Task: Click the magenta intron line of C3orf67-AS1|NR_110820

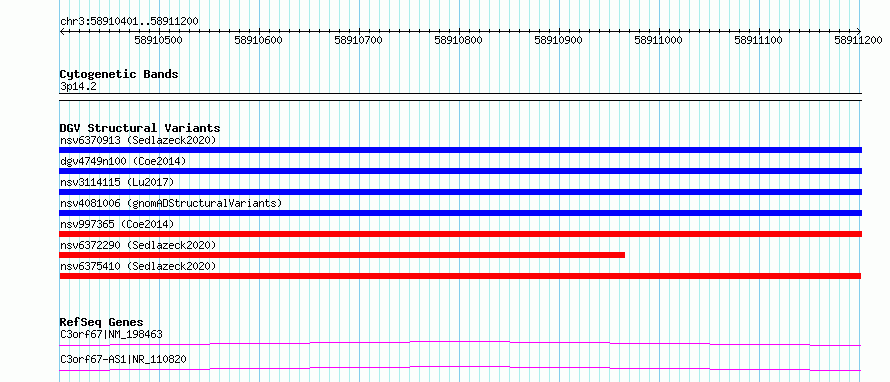Action: click(460, 367)
